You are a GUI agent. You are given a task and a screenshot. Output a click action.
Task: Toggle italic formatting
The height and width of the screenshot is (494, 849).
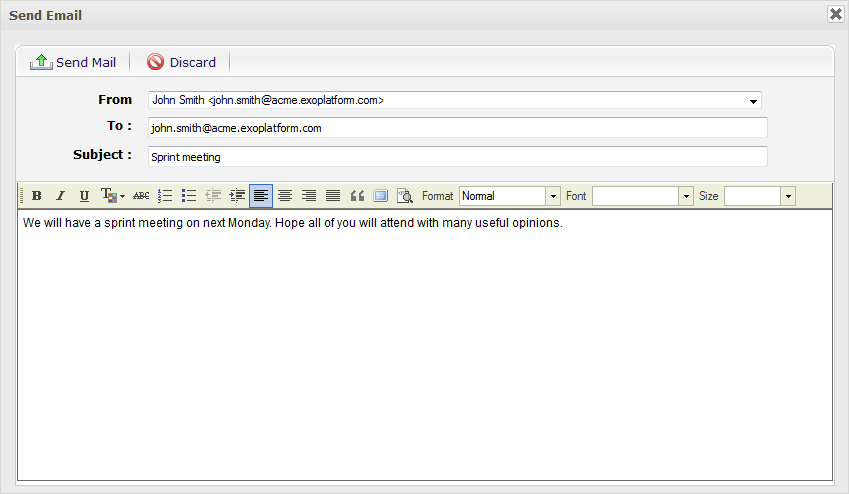click(x=60, y=196)
